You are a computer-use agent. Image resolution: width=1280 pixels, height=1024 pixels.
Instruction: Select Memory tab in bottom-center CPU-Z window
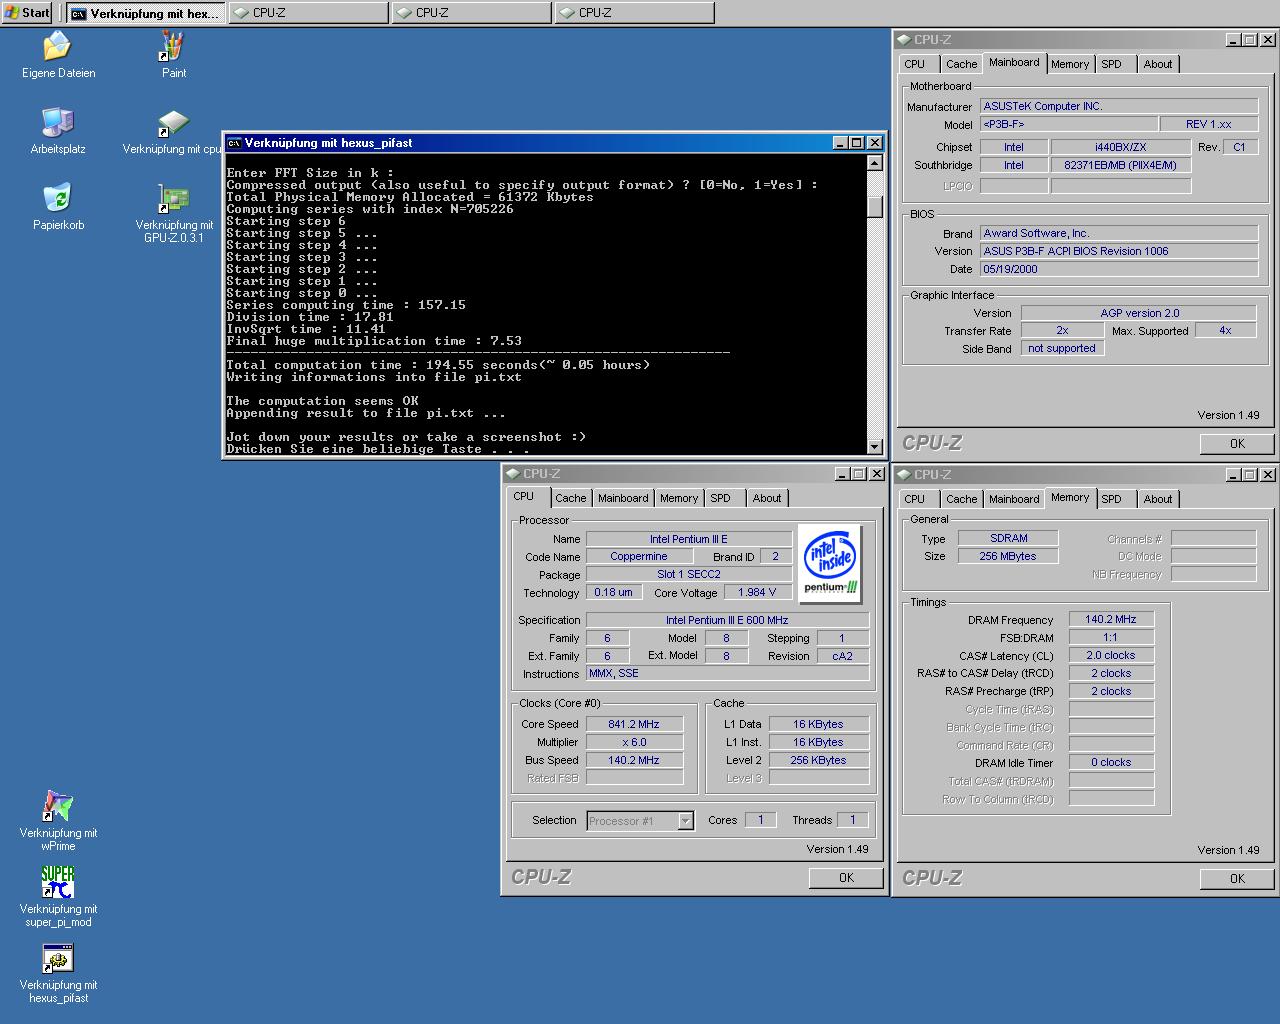point(678,498)
